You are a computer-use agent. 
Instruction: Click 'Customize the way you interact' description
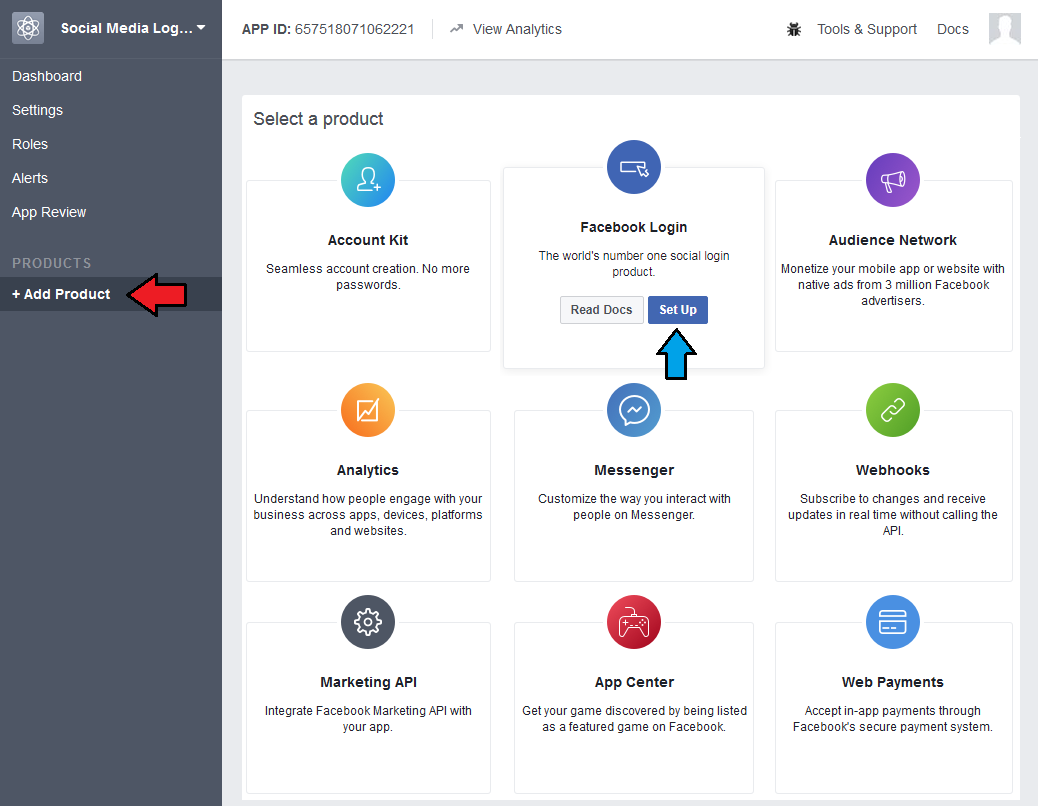[634, 506]
